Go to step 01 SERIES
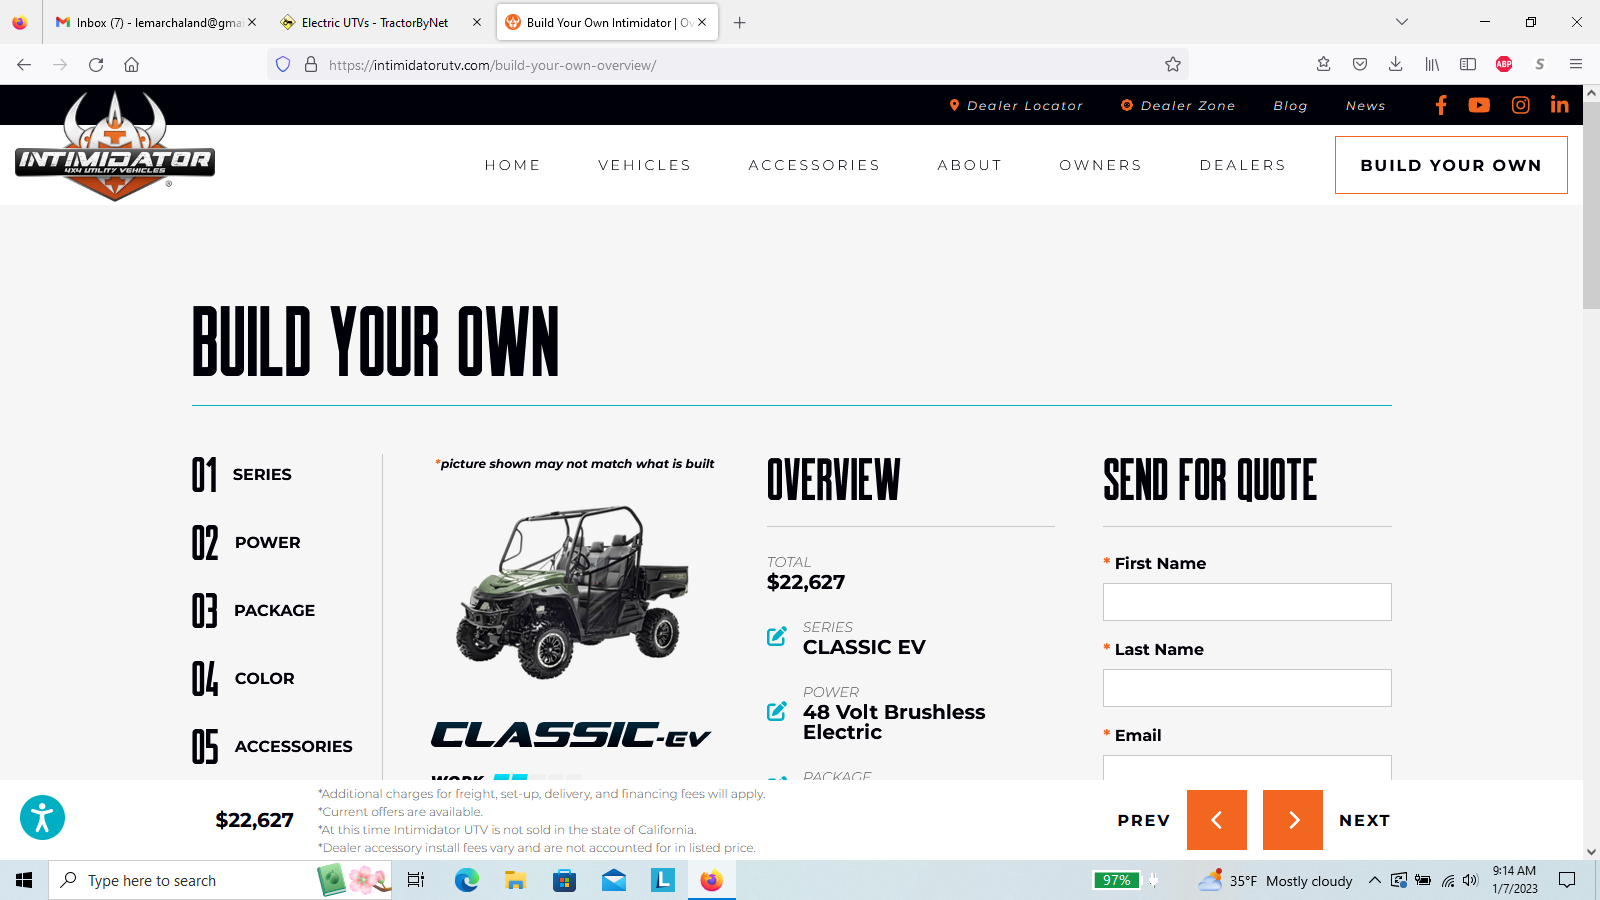 [242, 474]
